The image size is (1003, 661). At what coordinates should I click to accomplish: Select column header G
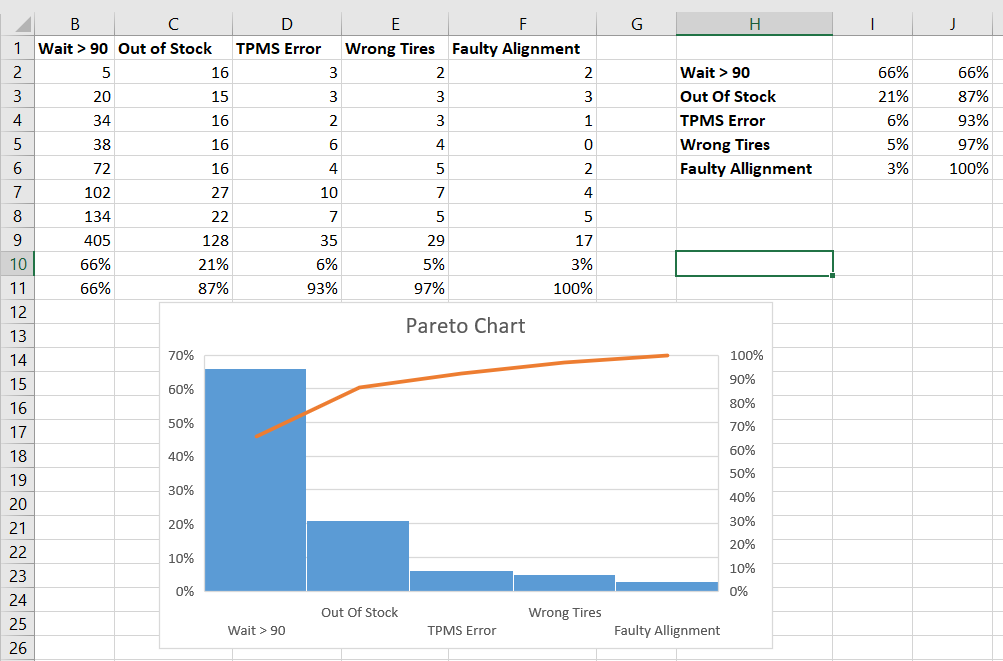tap(636, 22)
